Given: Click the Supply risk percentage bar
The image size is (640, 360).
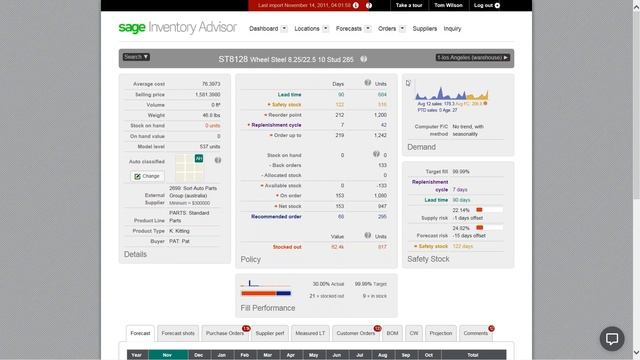Looking at the screenshot, I should (489, 210).
